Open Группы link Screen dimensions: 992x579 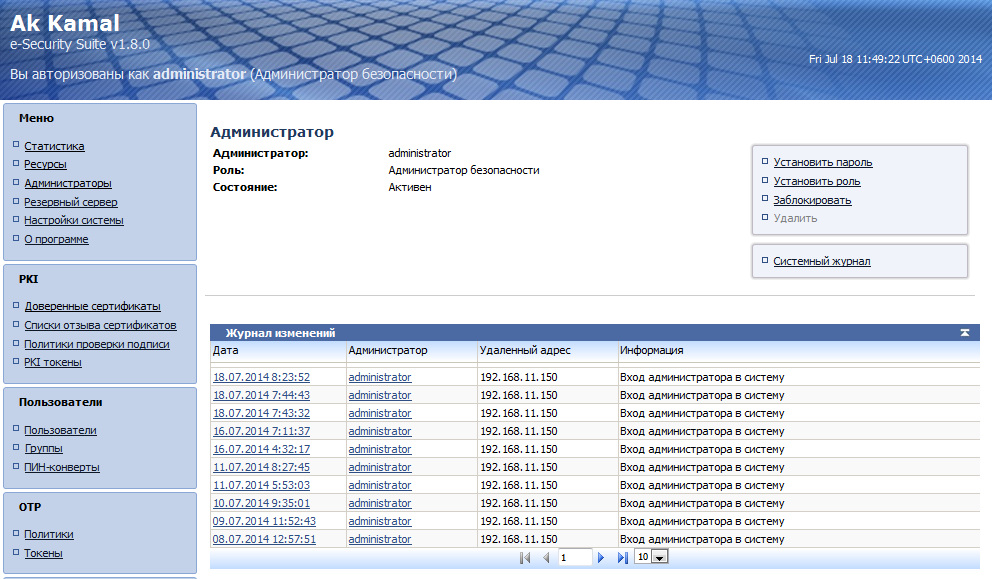point(44,449)
